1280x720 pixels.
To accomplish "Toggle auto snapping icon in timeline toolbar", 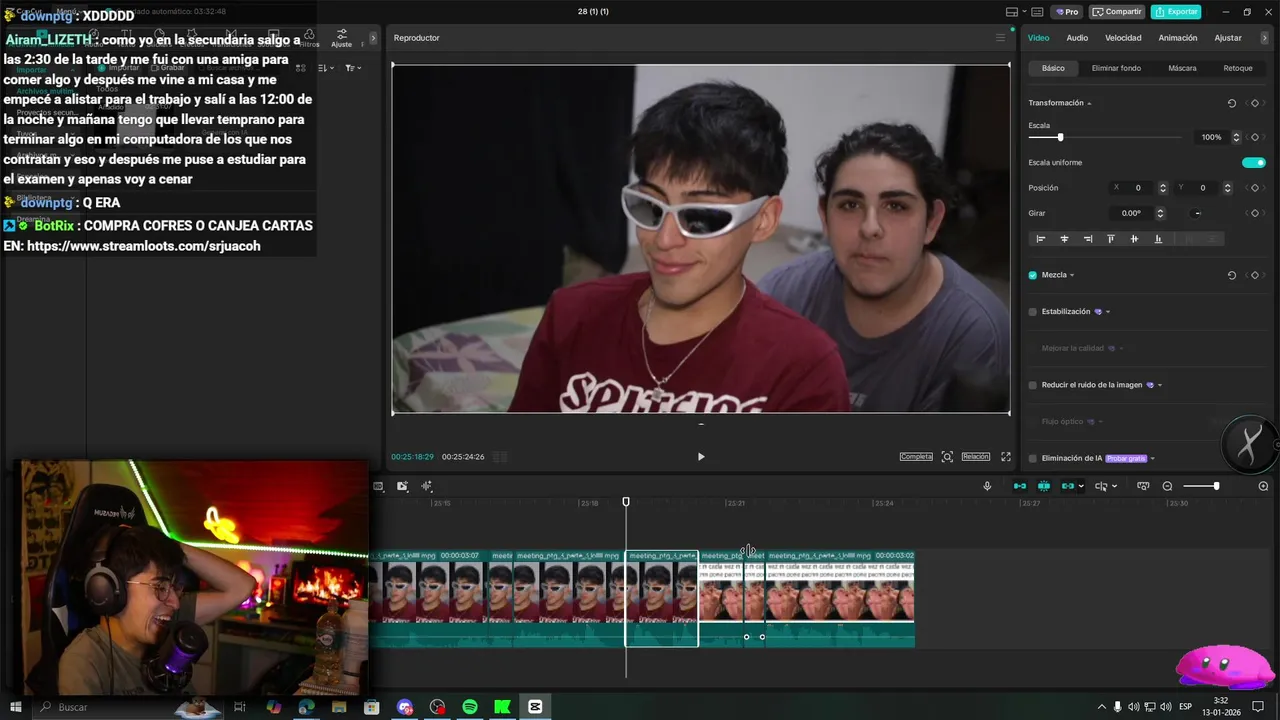I will (x=1044, y=486).
